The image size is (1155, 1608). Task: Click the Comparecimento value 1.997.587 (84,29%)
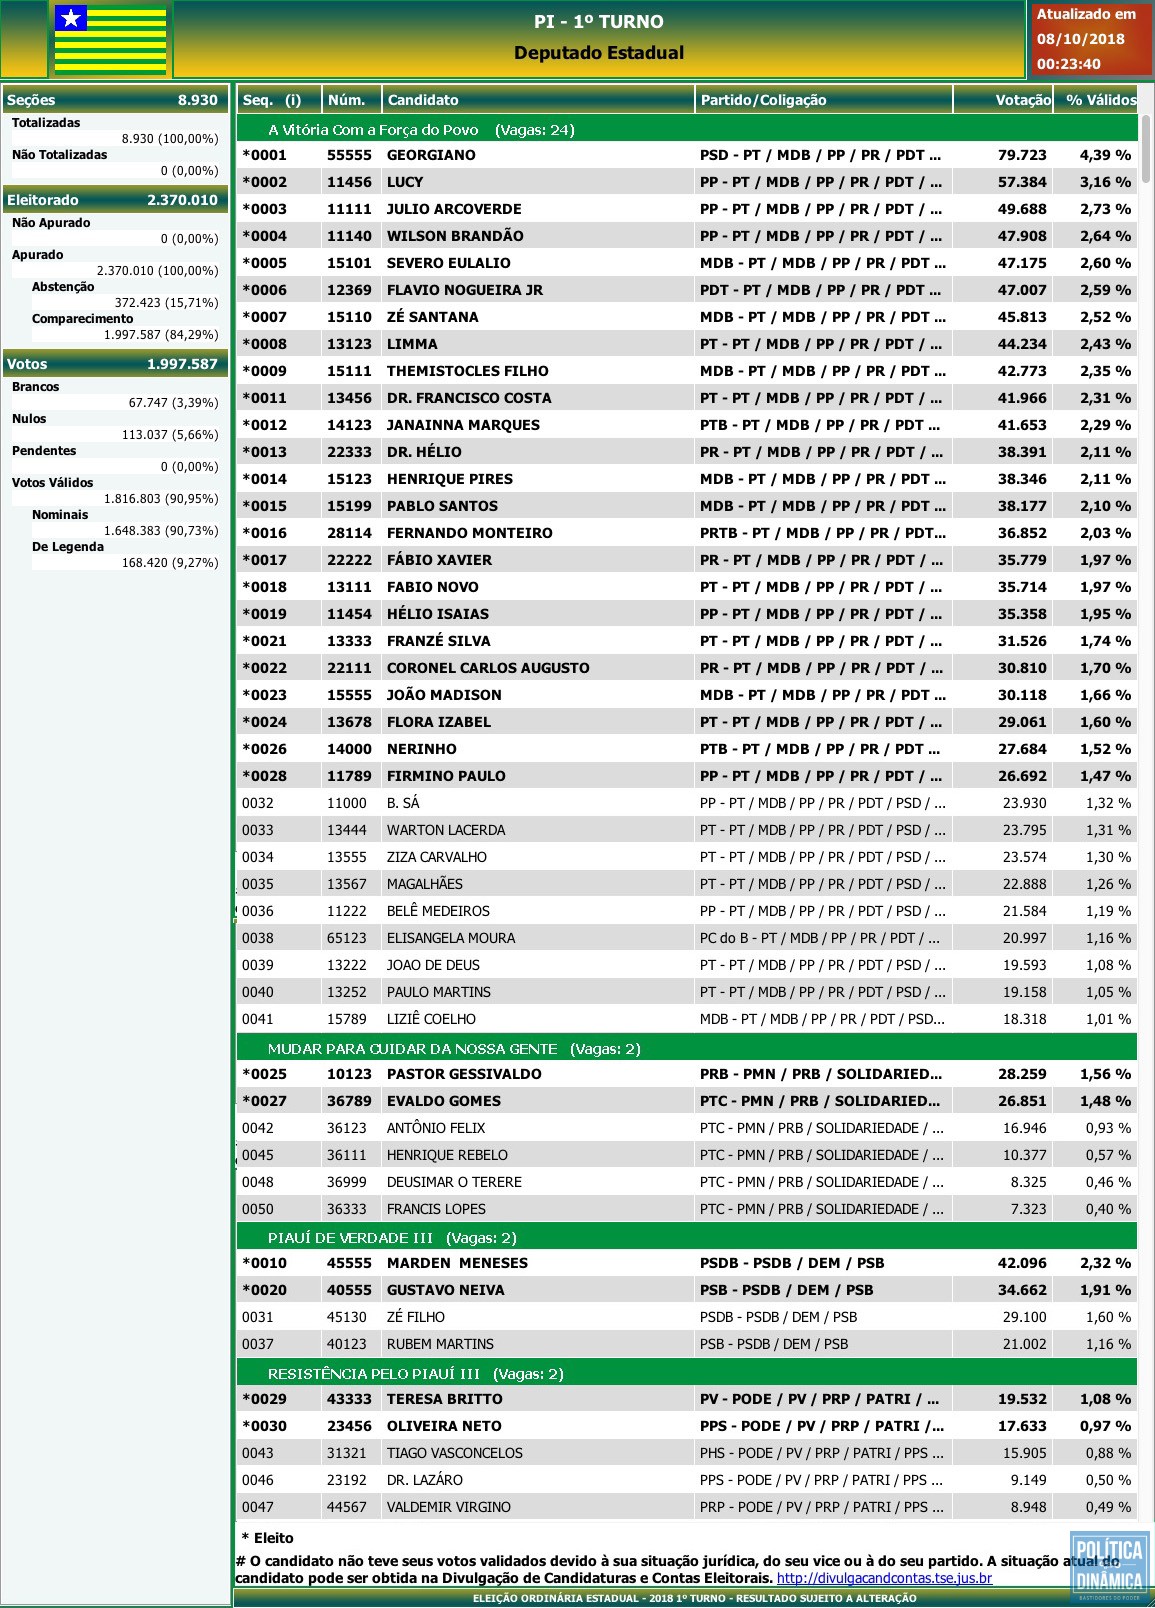coord(161,335)
